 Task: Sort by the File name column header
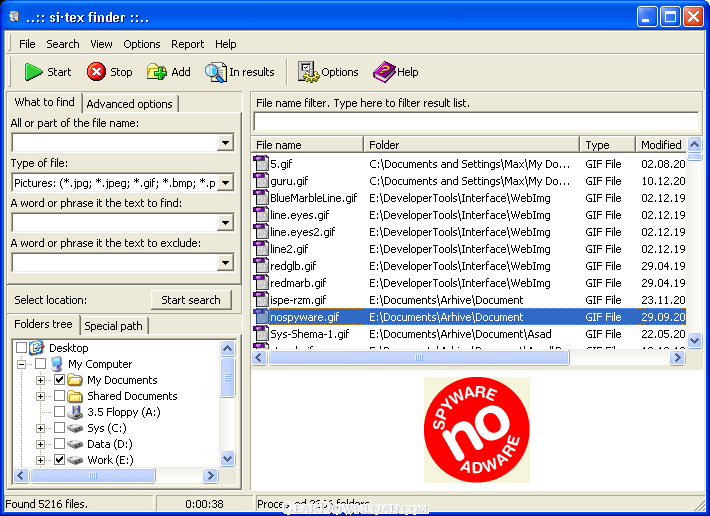point(307,145)
